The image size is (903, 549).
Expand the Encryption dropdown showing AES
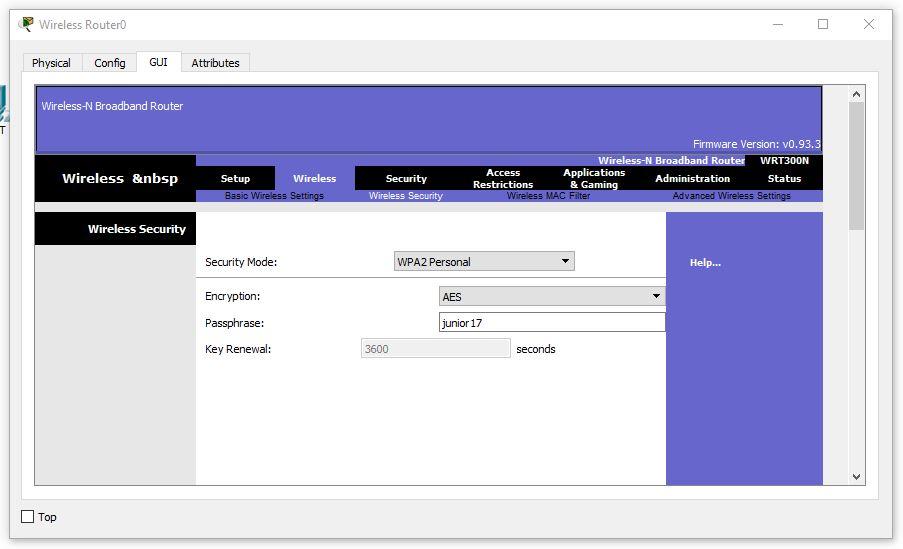click(552, 296)
